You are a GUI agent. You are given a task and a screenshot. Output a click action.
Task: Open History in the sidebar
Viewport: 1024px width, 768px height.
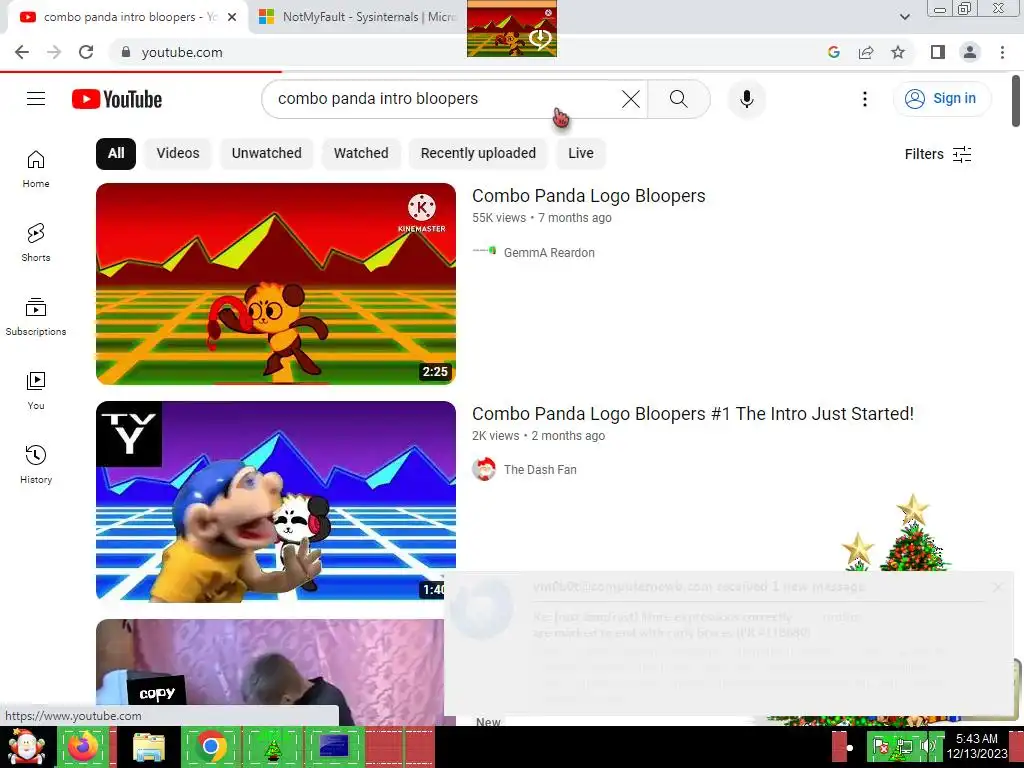tap(36, 464)
